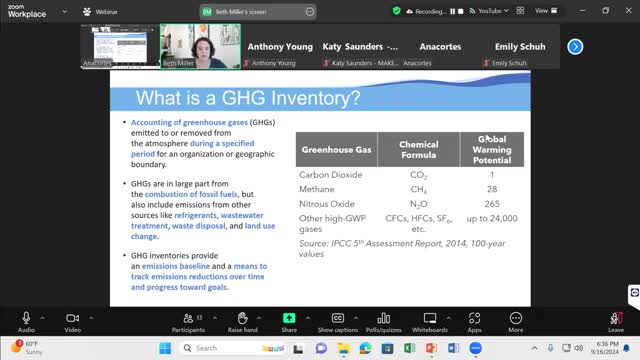Expand the captions options arrow
This screenshot has height=360, width=640.
[356, 318]
